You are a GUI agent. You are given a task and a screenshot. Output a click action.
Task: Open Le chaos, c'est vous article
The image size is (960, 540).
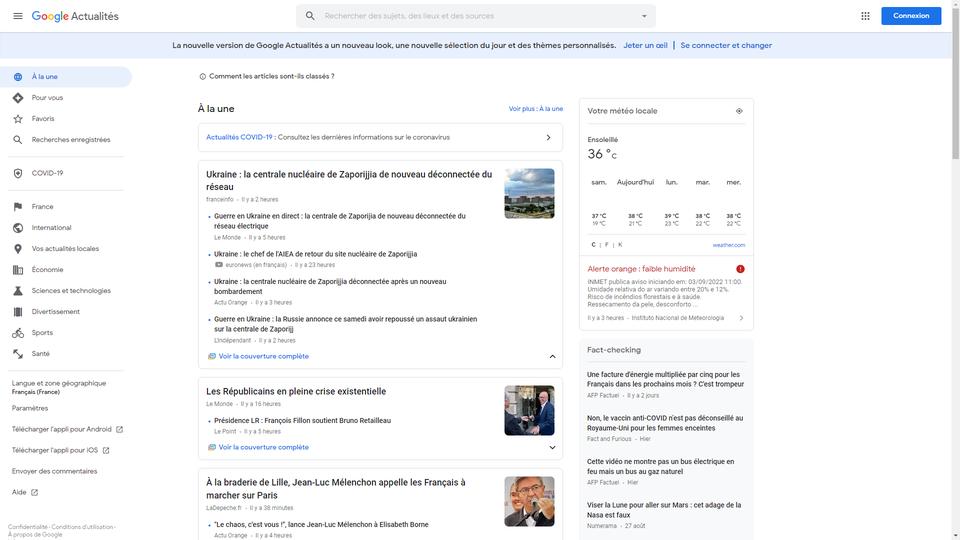[321, 525]
